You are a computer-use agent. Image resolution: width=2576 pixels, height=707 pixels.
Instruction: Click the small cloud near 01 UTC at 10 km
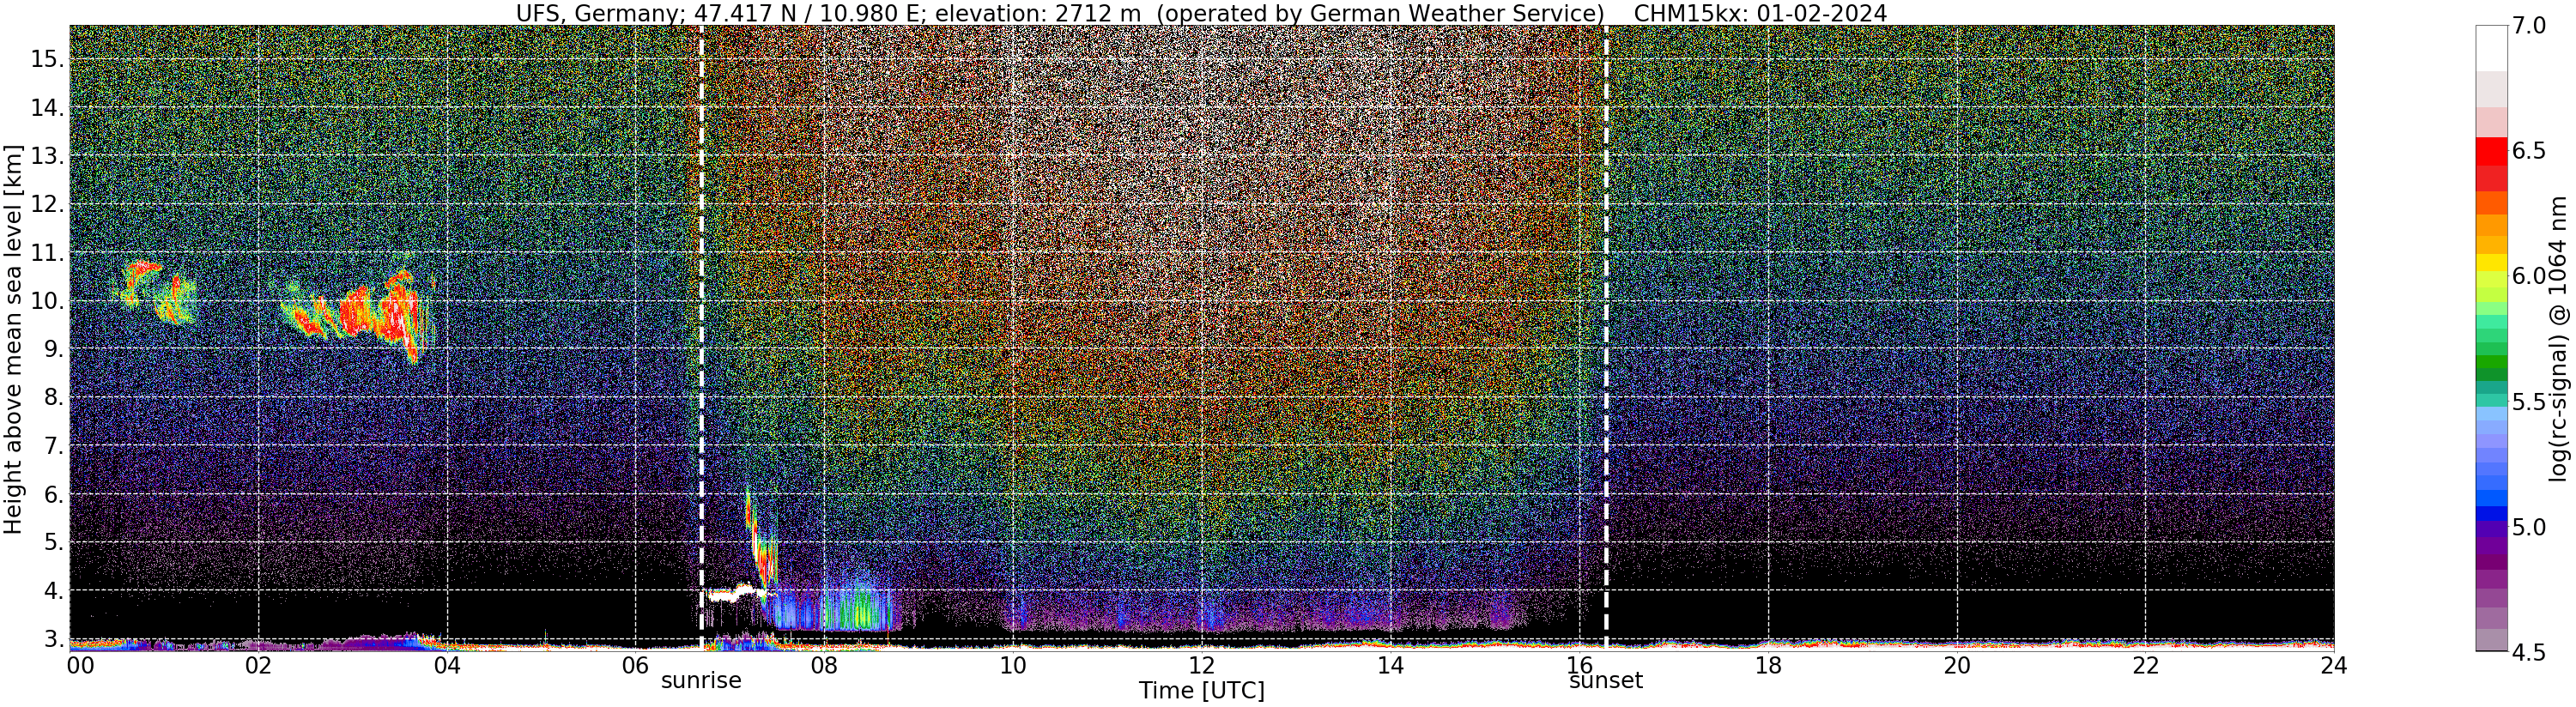coord(155,291)
